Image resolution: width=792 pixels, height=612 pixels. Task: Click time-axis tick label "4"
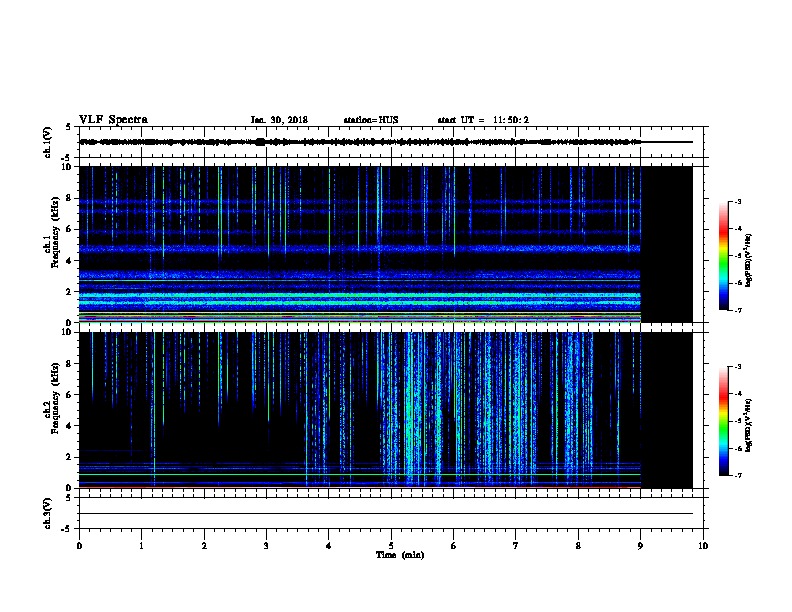[329, 546]
